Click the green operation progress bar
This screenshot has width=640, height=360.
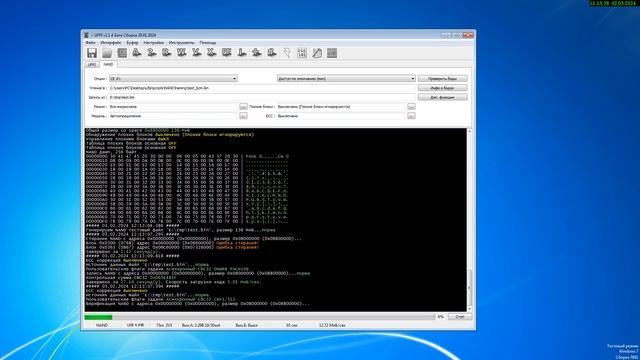(x=260, y=317)
